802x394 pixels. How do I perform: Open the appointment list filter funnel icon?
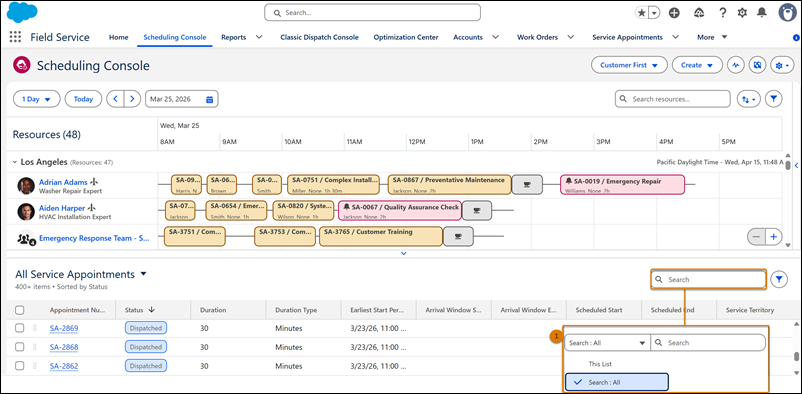pos(779,279)
